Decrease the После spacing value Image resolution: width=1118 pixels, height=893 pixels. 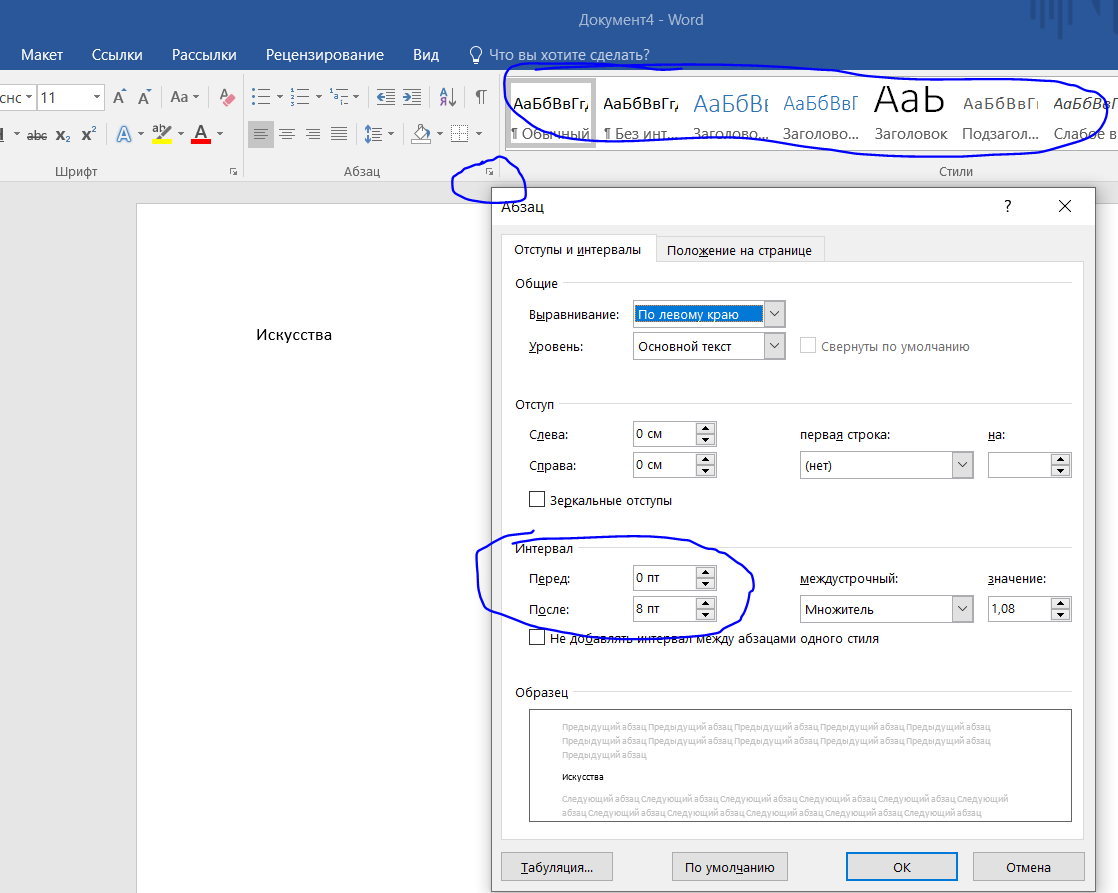[706, 615]
